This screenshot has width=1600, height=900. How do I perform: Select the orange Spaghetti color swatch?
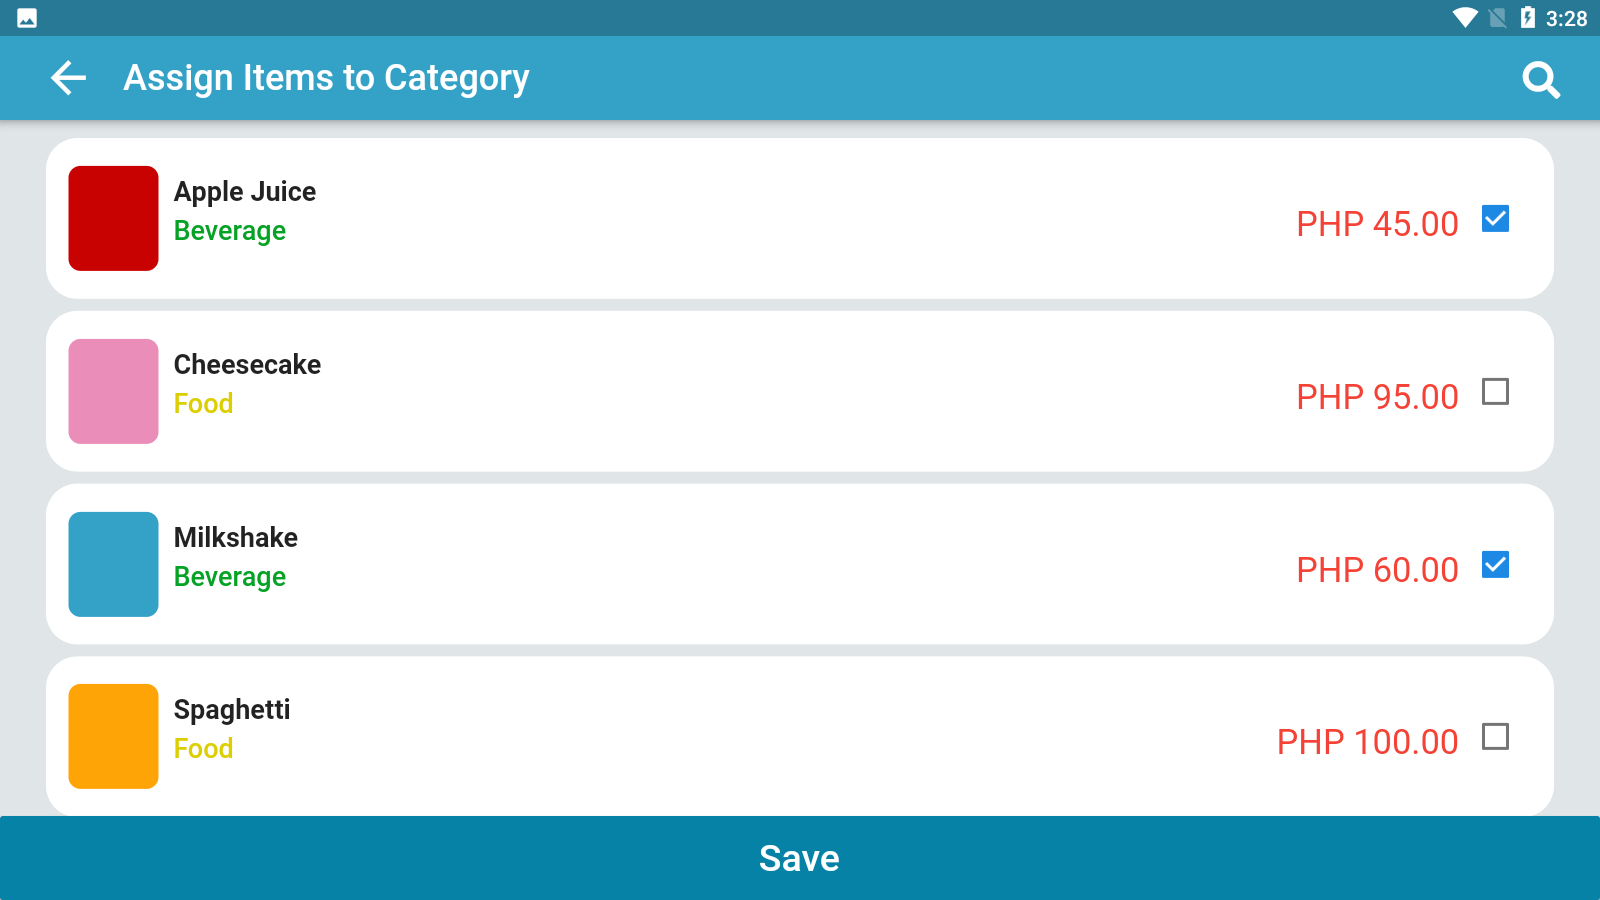coord(113,737)
